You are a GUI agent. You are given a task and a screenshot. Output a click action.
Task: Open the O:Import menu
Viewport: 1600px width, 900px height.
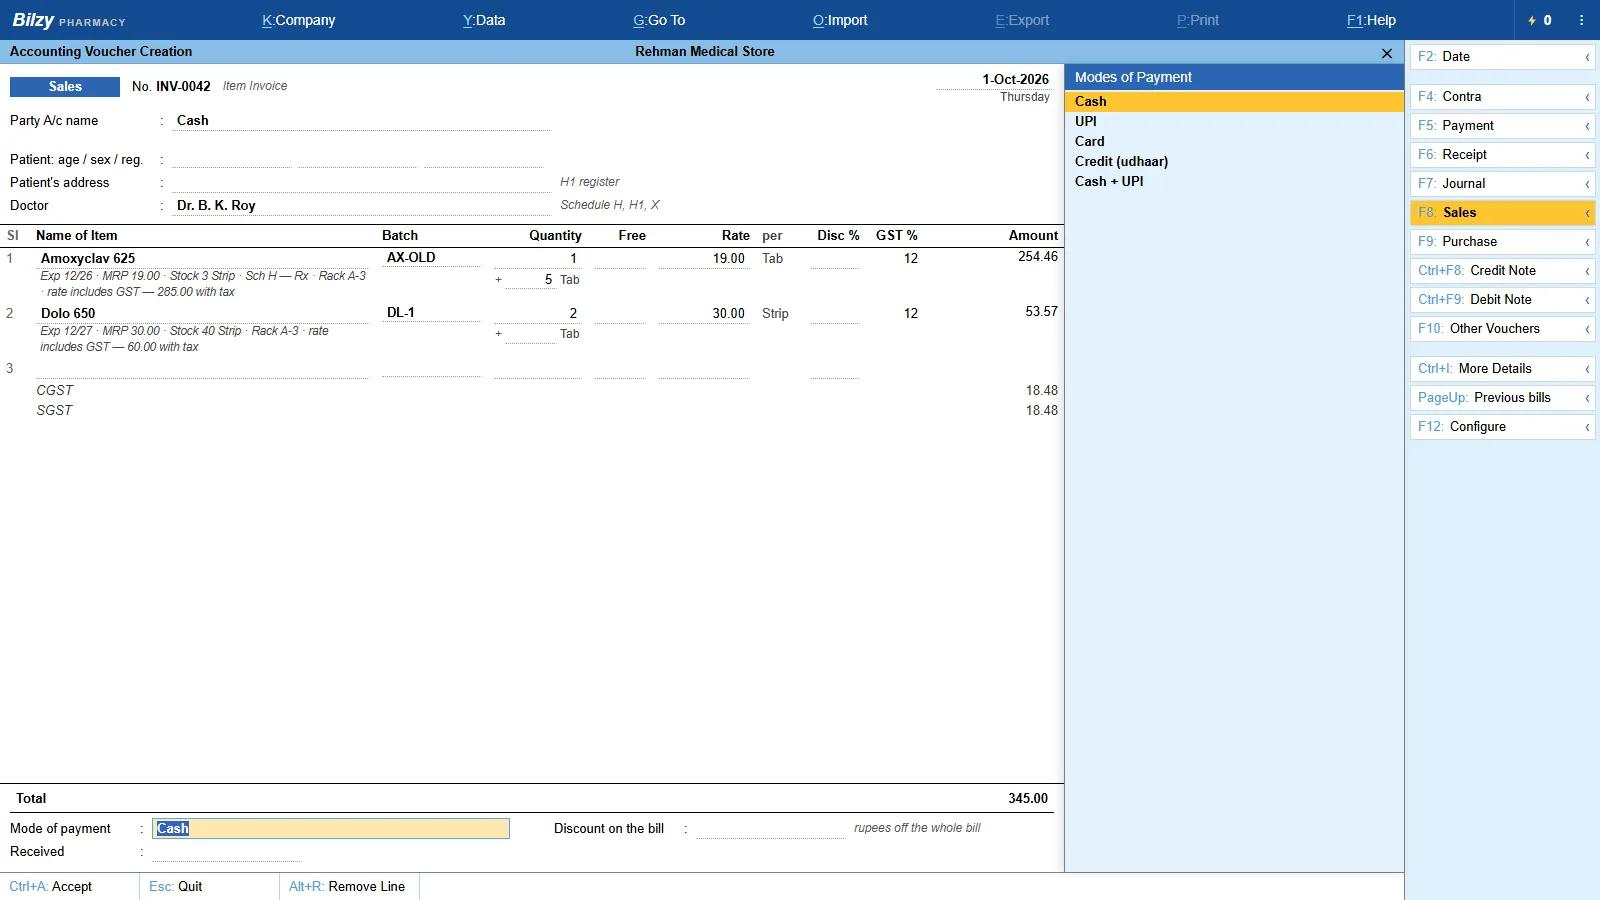point(840,20)
